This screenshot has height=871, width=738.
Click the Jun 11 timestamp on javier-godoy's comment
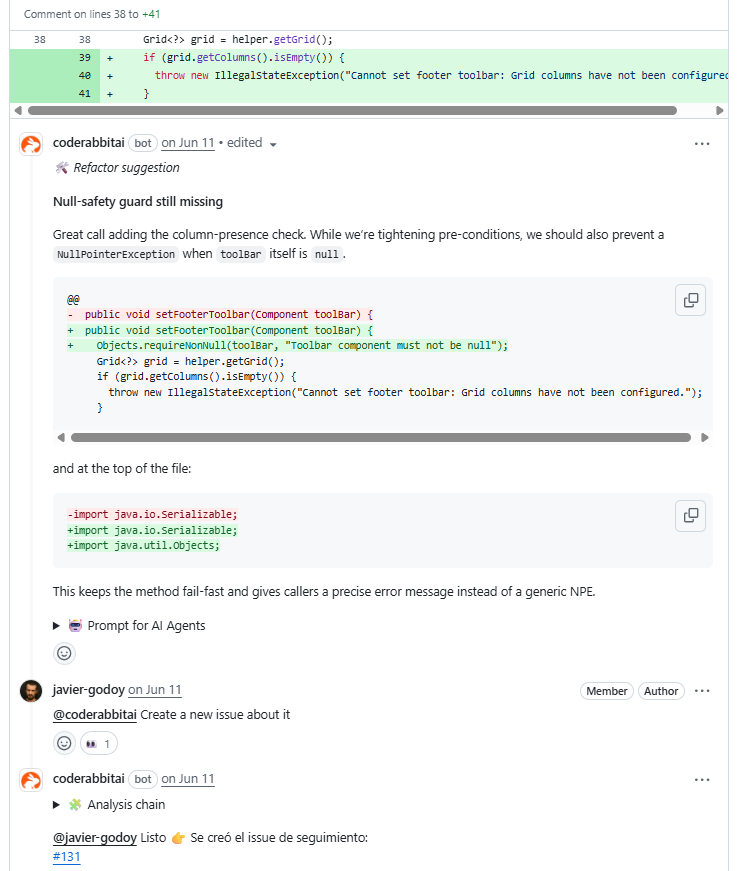tap(155, 690)
